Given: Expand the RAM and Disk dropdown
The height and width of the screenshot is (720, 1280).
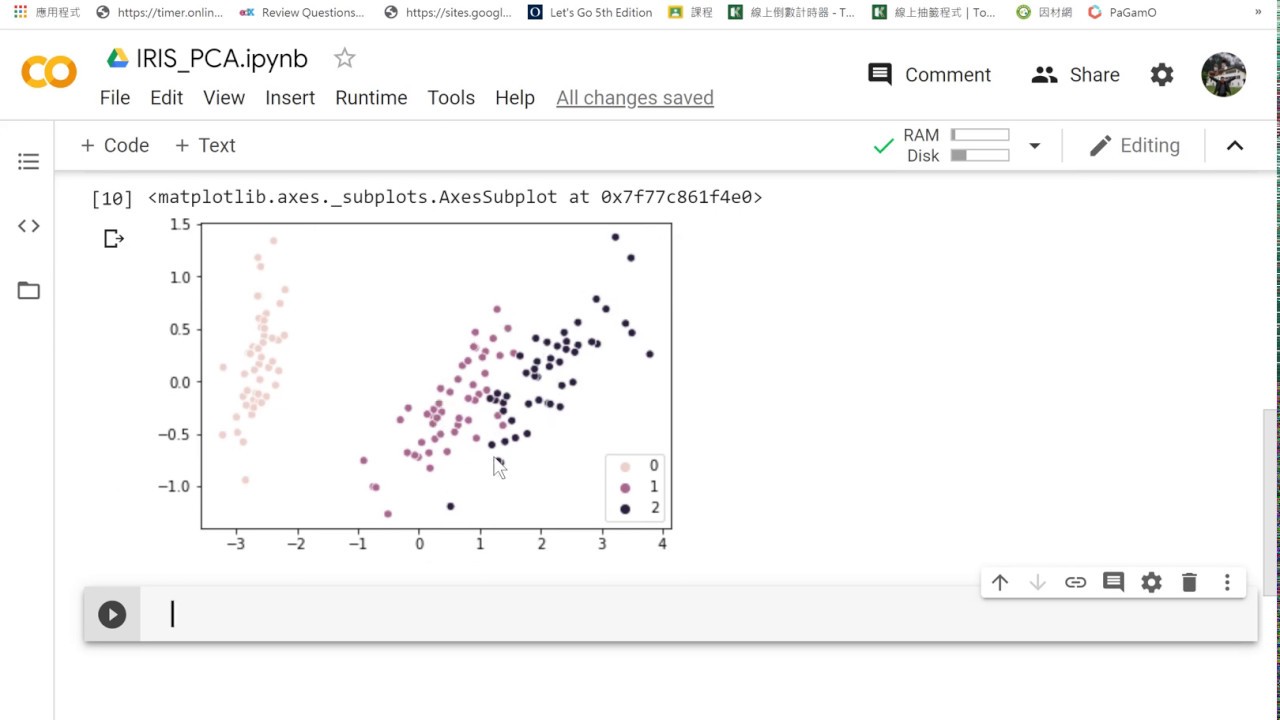Looking at the screenshot, I should (x=1035, y=146).
